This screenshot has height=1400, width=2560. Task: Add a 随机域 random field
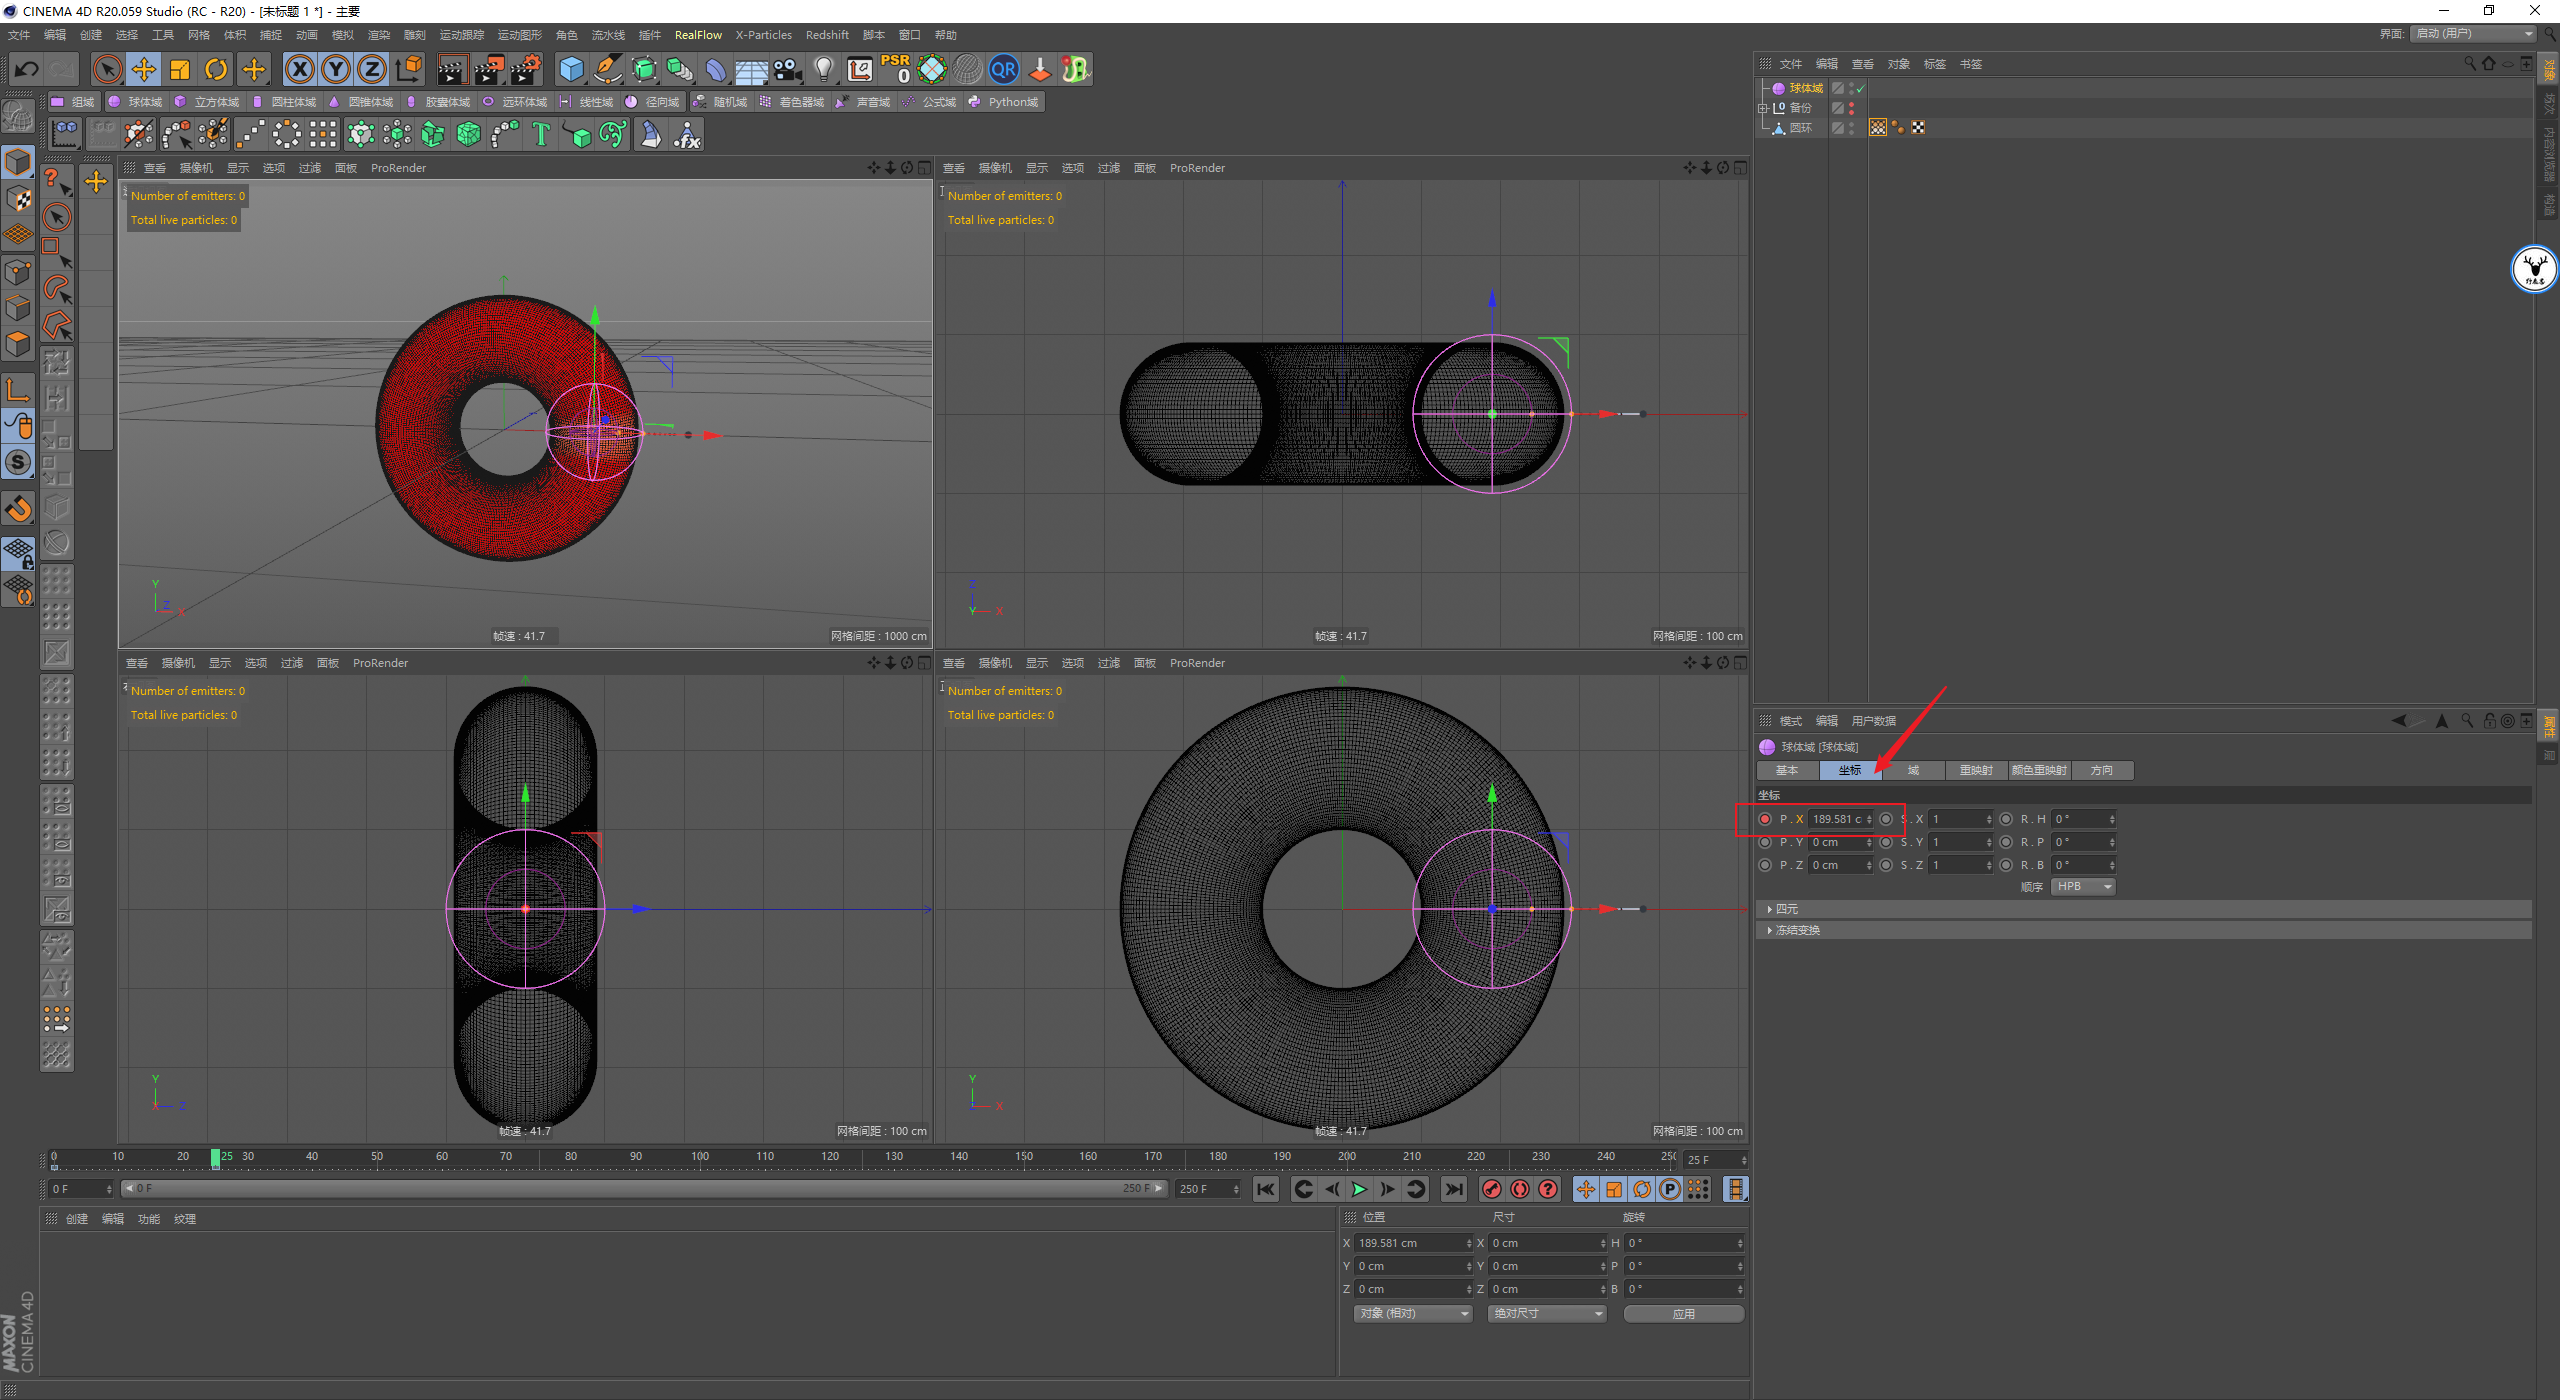pos(720,102)
